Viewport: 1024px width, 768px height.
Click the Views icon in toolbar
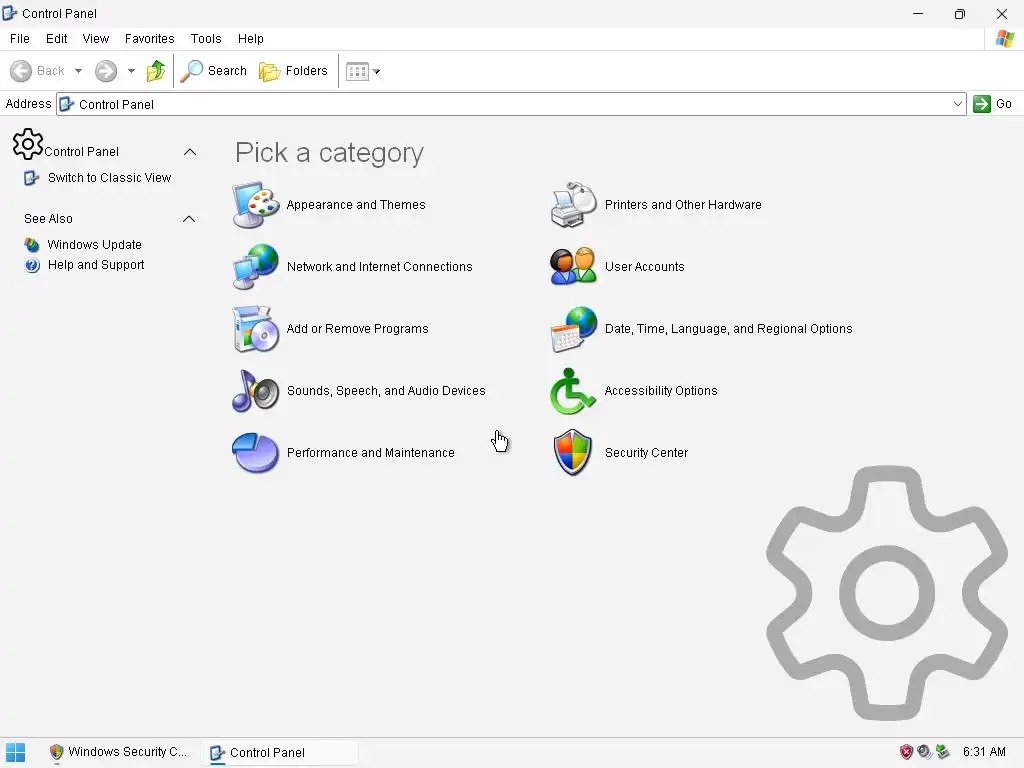pyautogui.click(x=357, y=71)
